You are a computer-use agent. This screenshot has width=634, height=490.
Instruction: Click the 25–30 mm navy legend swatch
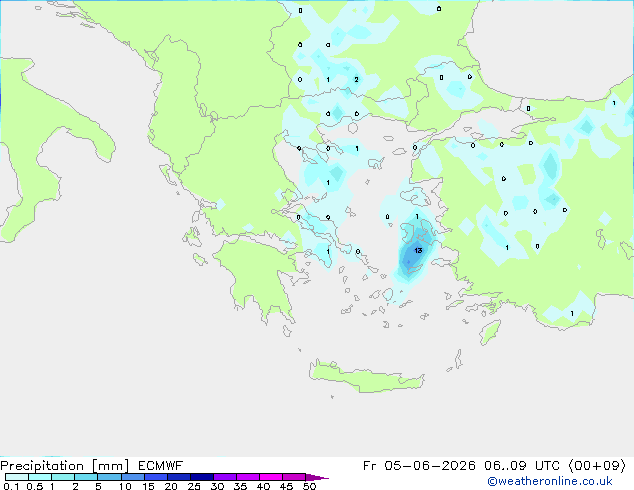coord(202,477)
